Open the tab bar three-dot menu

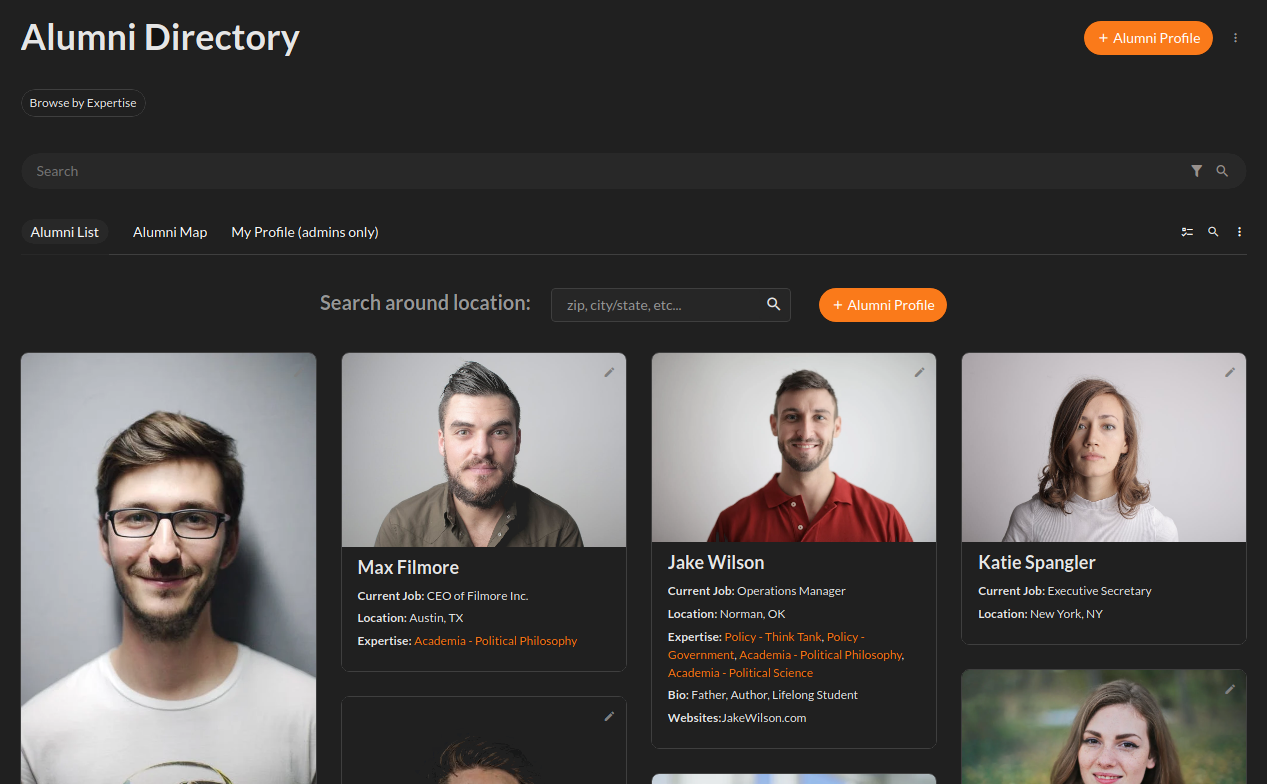[1239, 232]
